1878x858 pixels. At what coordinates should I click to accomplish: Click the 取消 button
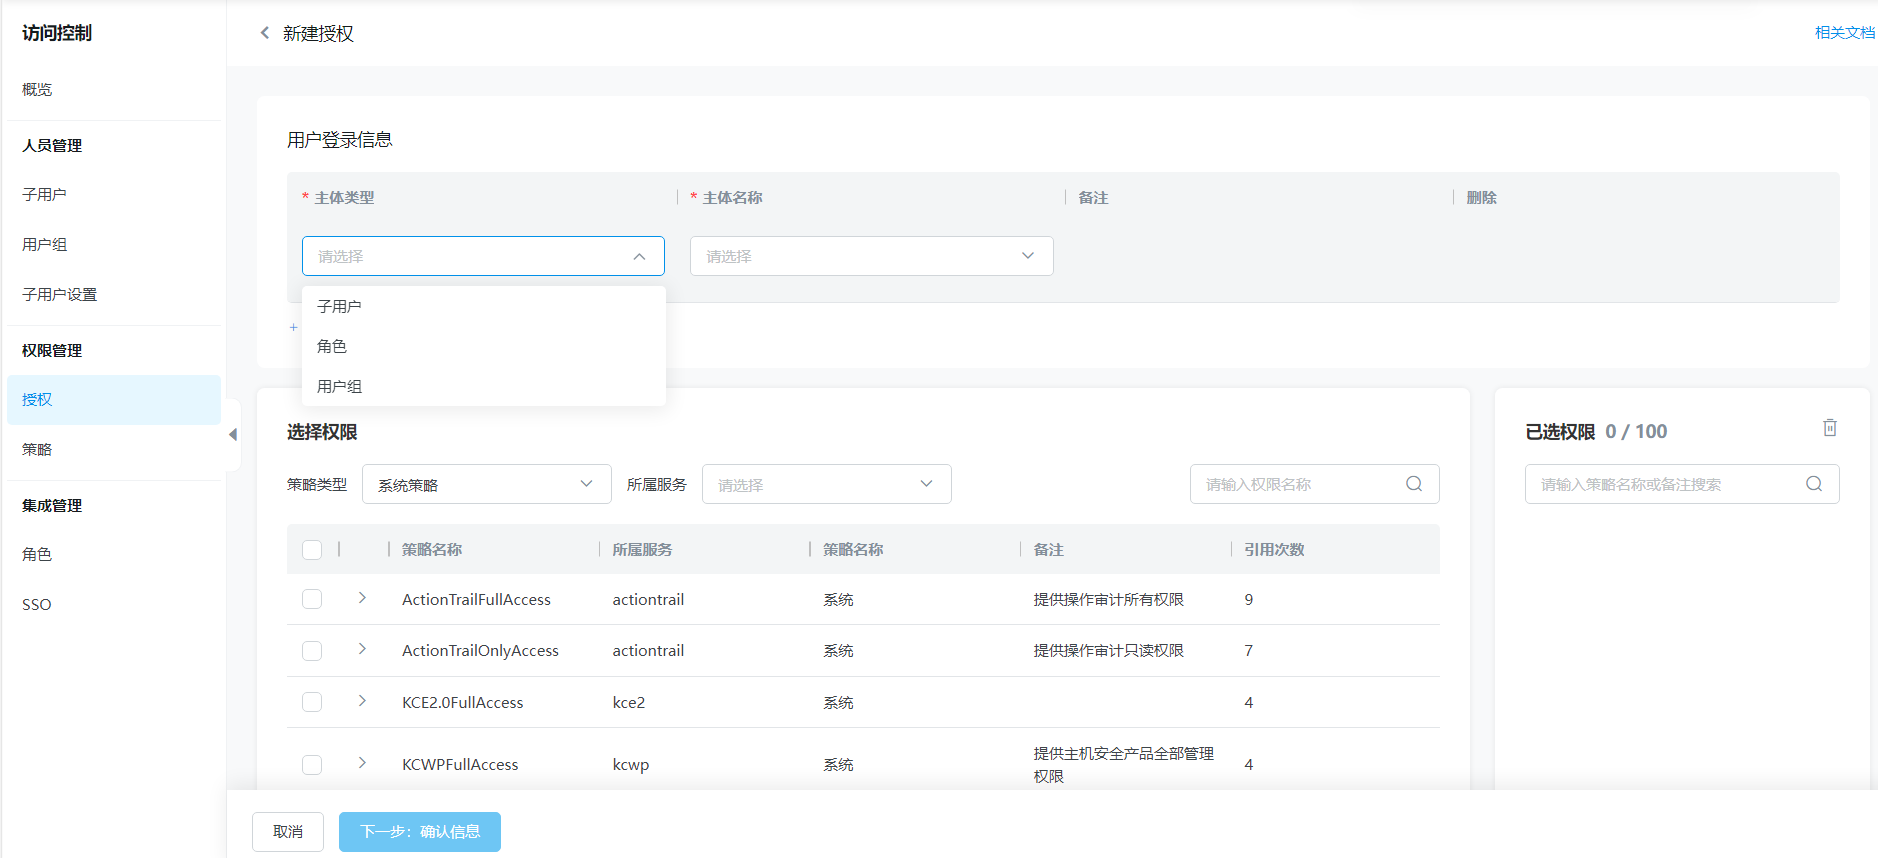[288, 832]
